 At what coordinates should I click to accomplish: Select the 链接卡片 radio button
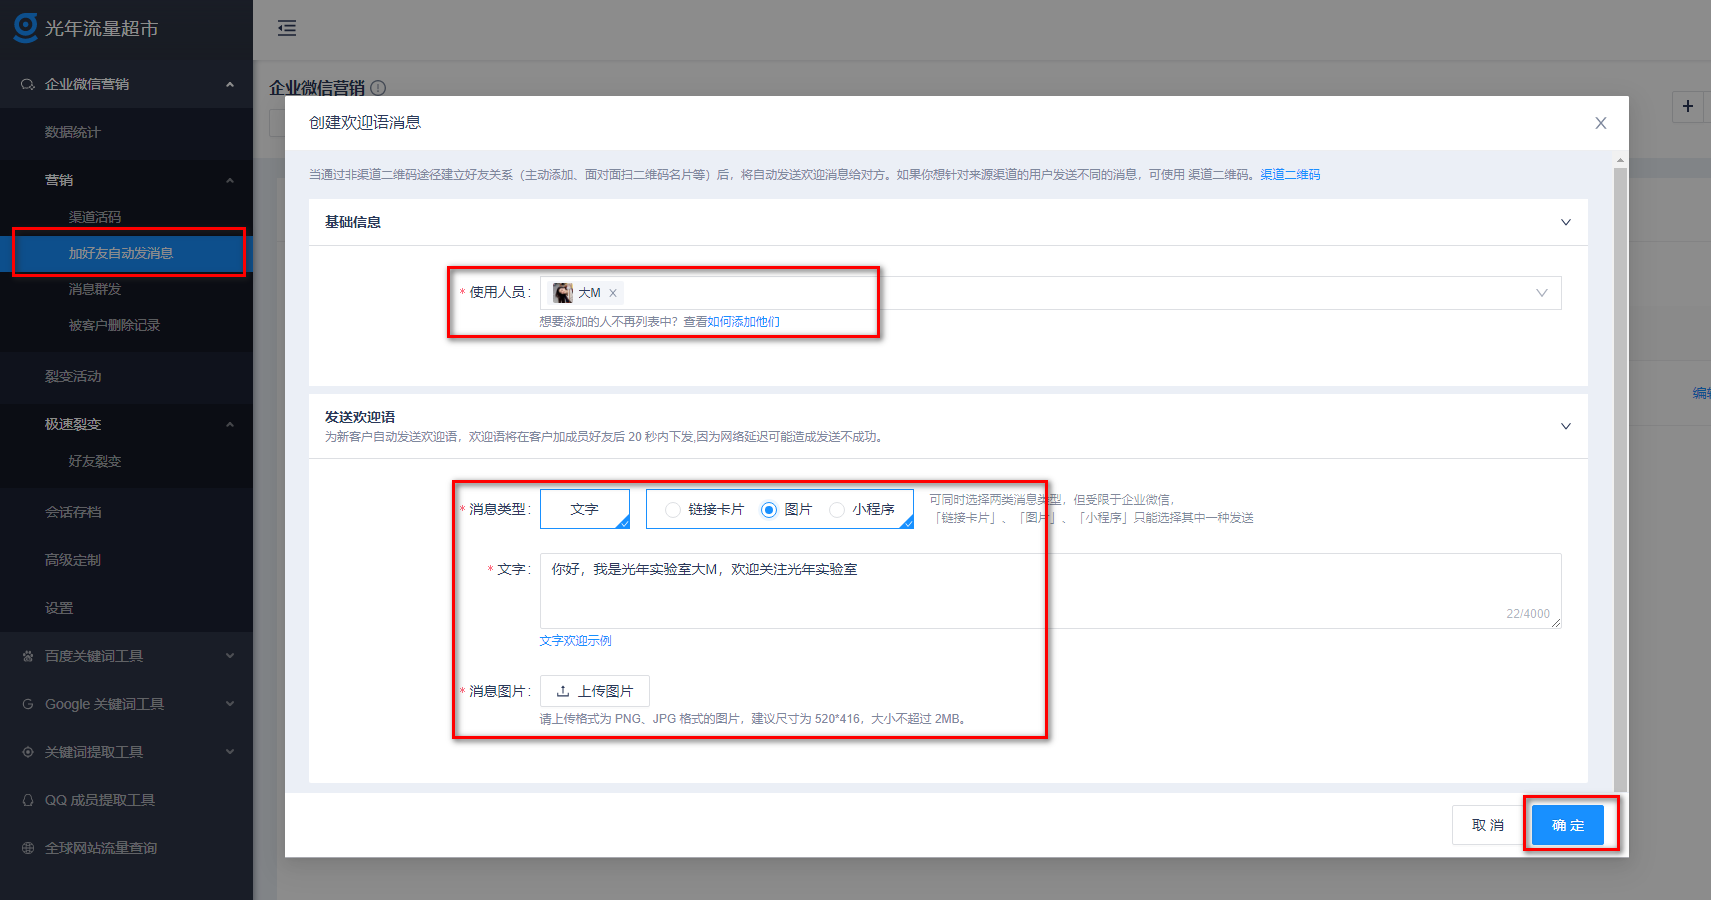(x=673, y=510)
